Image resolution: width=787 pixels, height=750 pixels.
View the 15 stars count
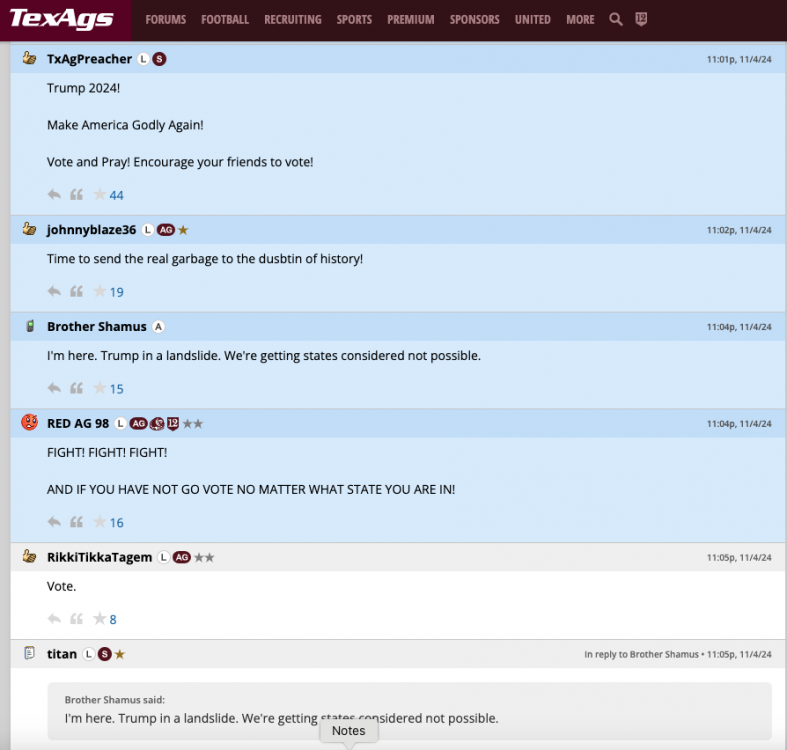point(116,389)
